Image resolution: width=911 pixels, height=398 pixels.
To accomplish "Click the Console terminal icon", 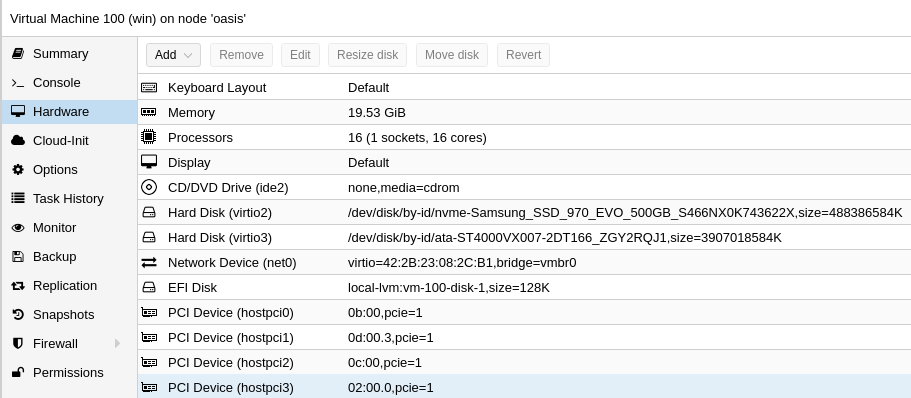I will (x=18, y=83).
